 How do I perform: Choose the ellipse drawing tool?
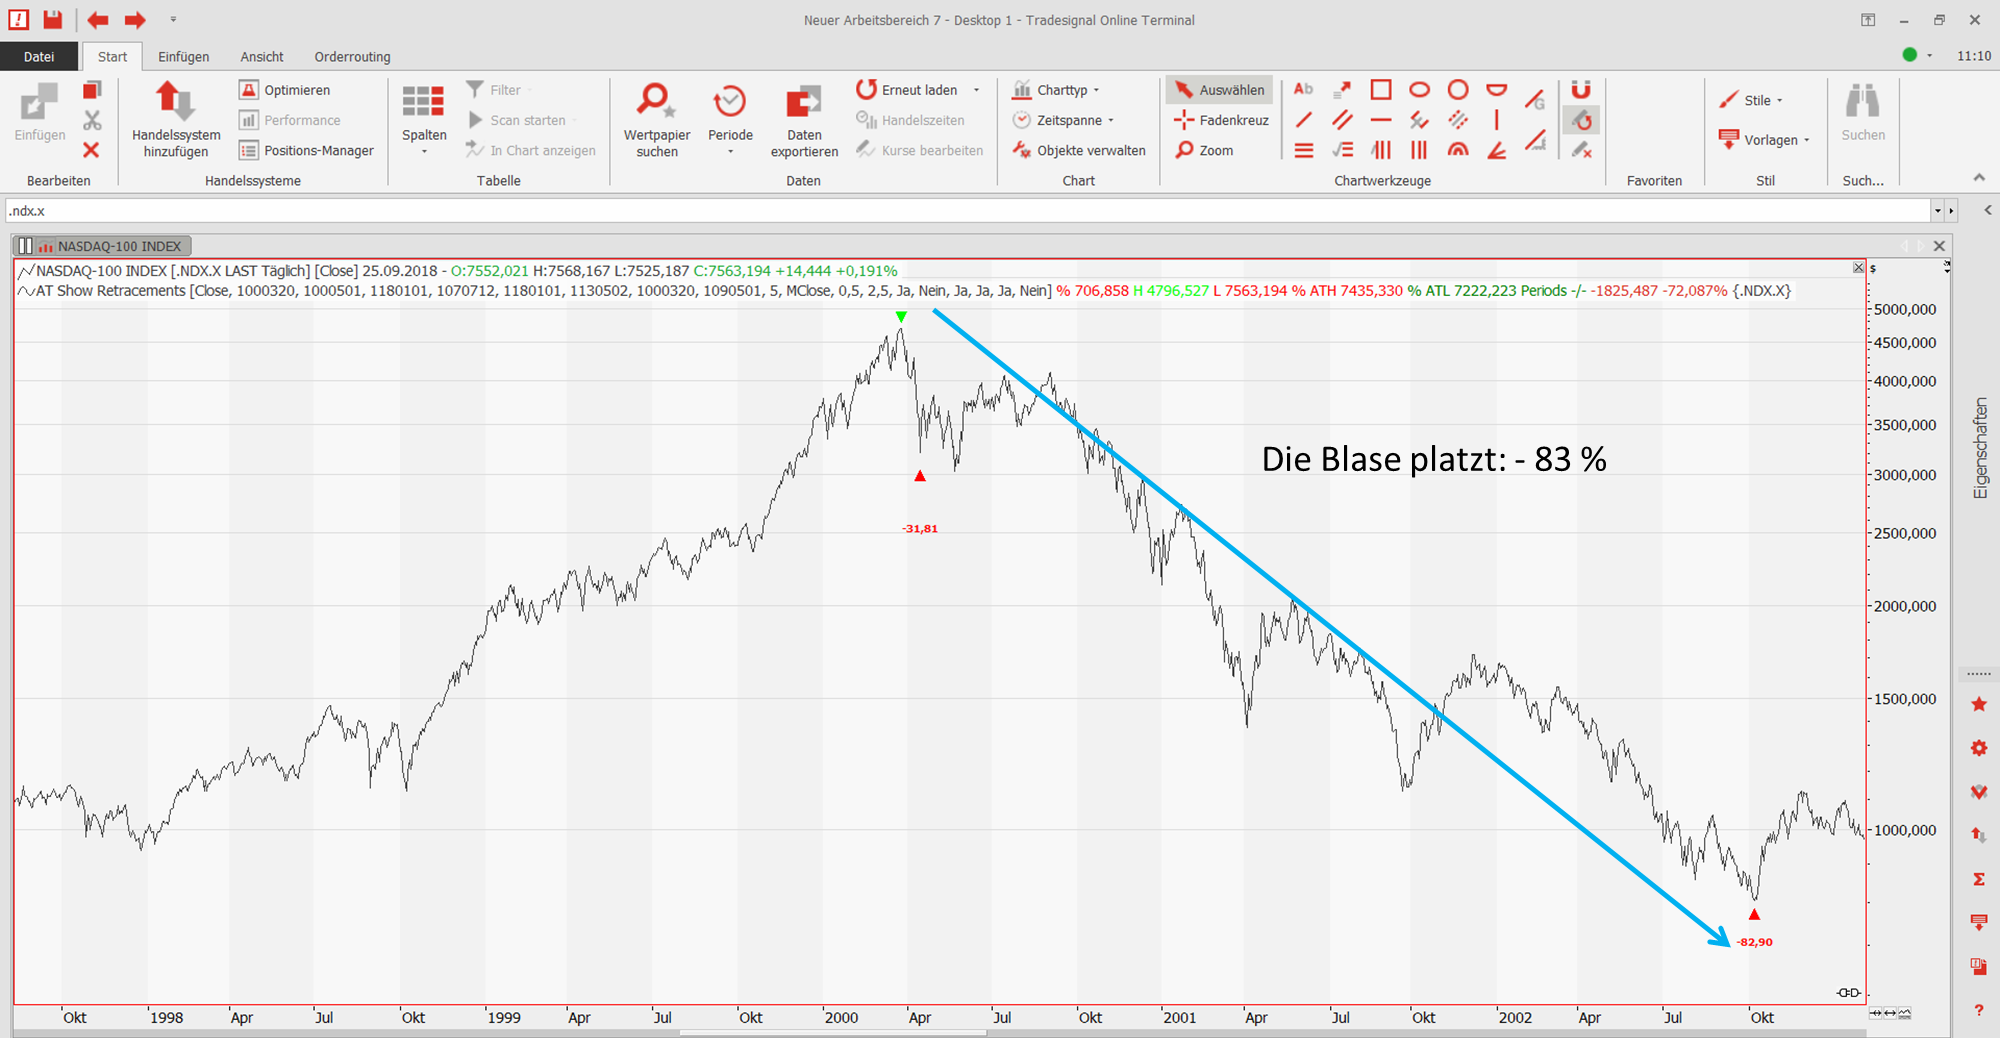pos(1419,90)
